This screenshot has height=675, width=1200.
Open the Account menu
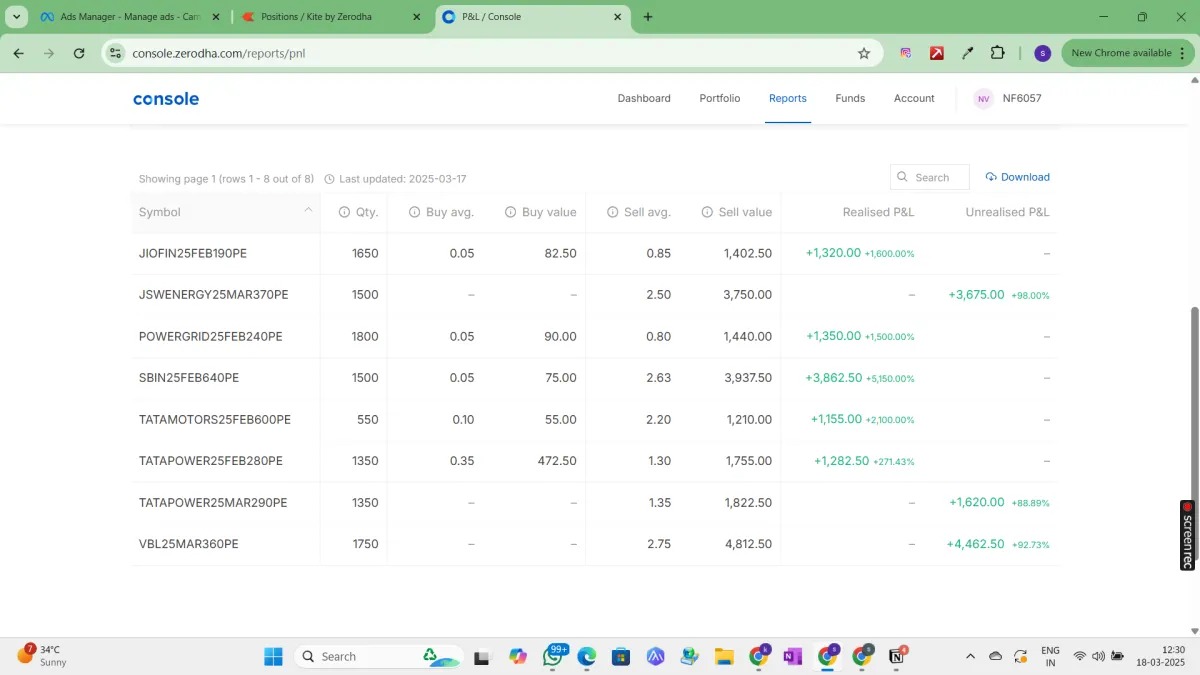click(x=914, y=98)
